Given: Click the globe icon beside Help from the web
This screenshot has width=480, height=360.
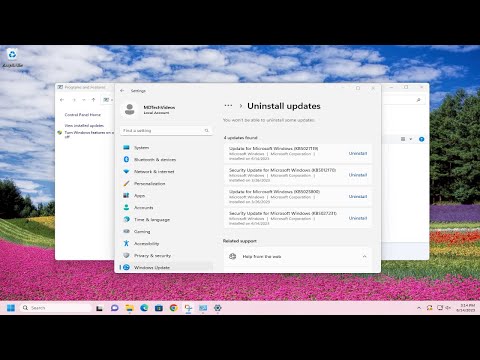Looking at the screenshot, I should [x=233, y=256].
